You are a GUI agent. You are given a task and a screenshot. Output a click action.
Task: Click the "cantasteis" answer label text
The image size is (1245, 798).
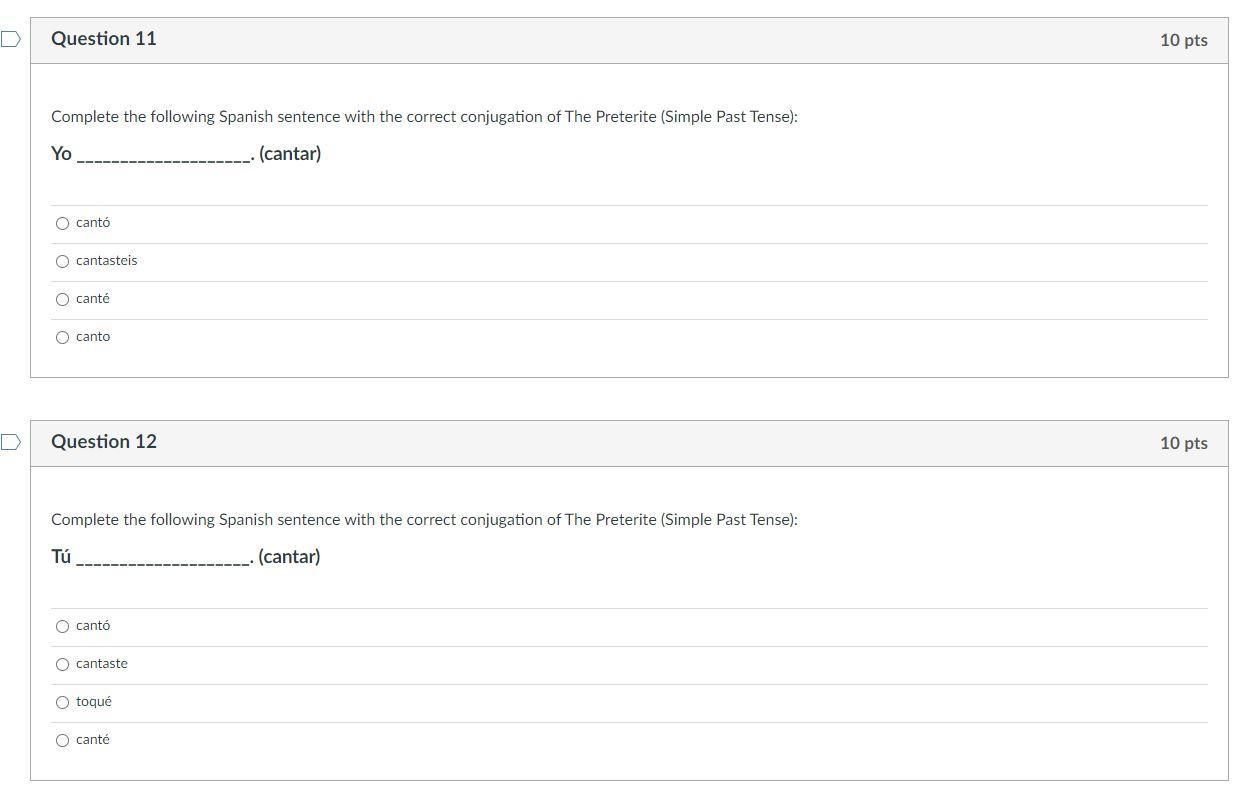coord(107,260)
